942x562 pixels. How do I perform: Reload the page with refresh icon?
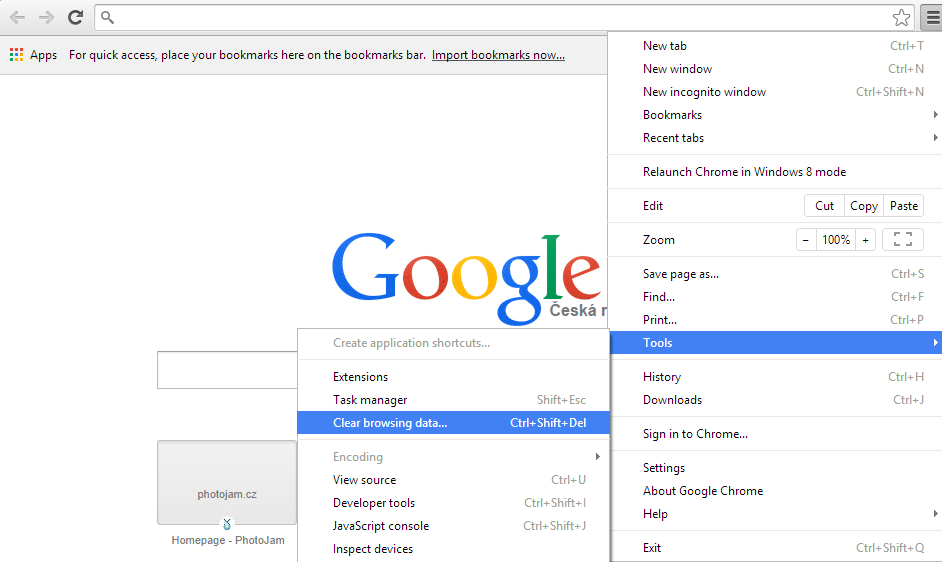click(x=75, y=17)
